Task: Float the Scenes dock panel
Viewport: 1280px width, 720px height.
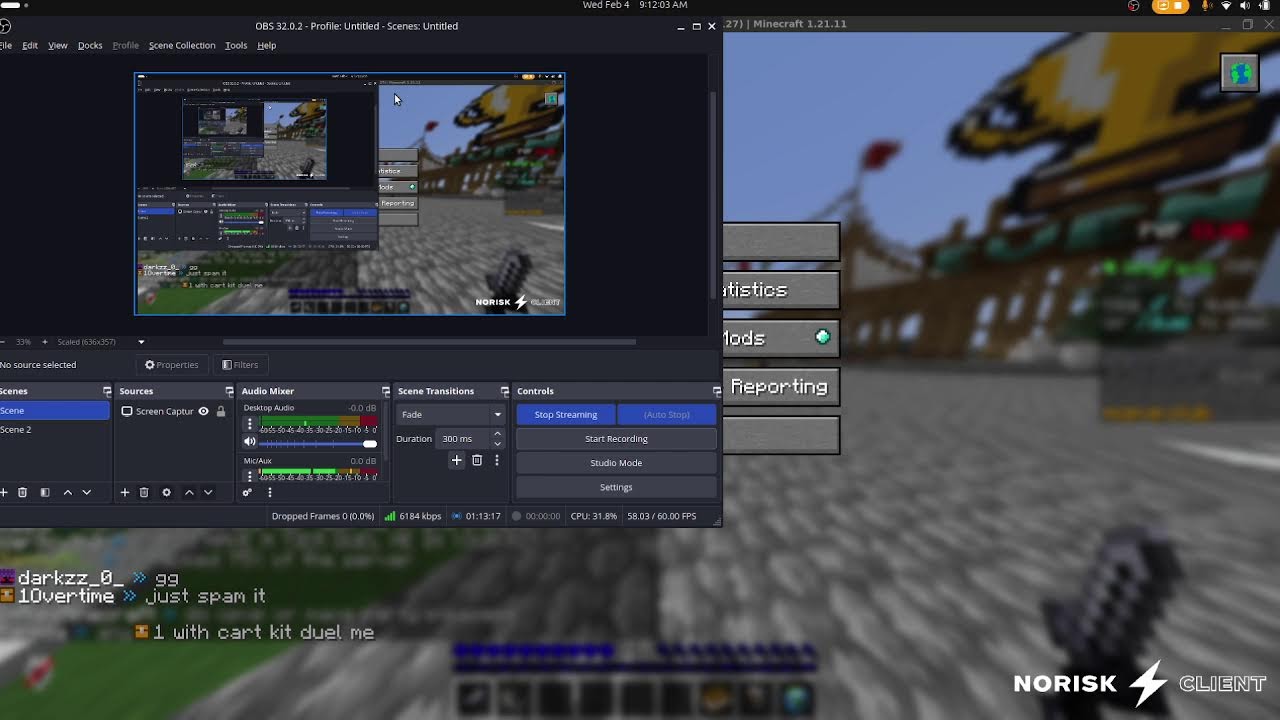Action: pos(107,391)
